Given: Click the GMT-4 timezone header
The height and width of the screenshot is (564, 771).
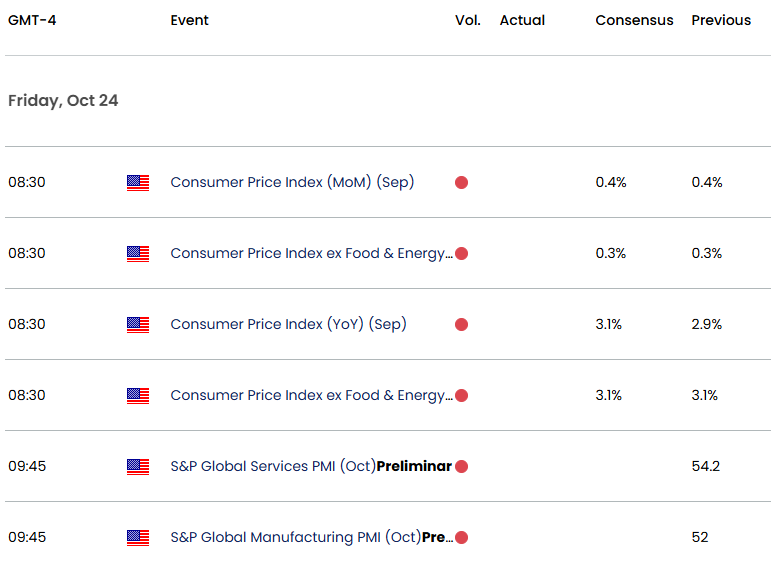Looking at the screenshot, I should (32, 20).
